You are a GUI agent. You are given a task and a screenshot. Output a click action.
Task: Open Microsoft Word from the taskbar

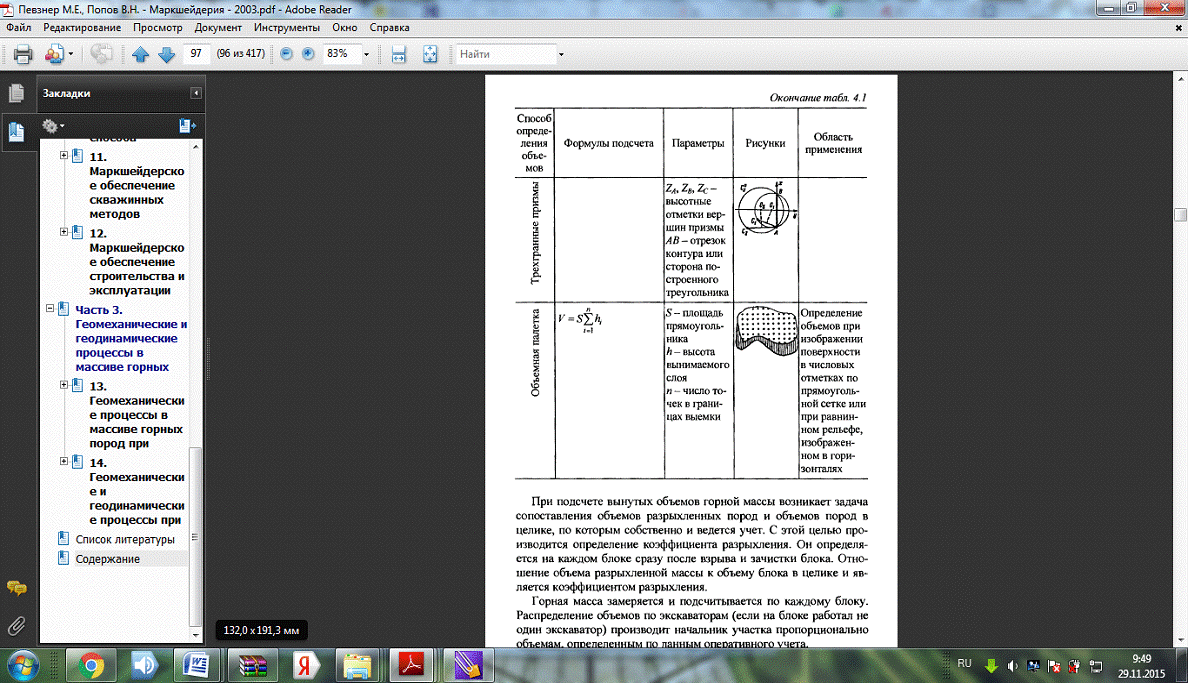point(196,664)
